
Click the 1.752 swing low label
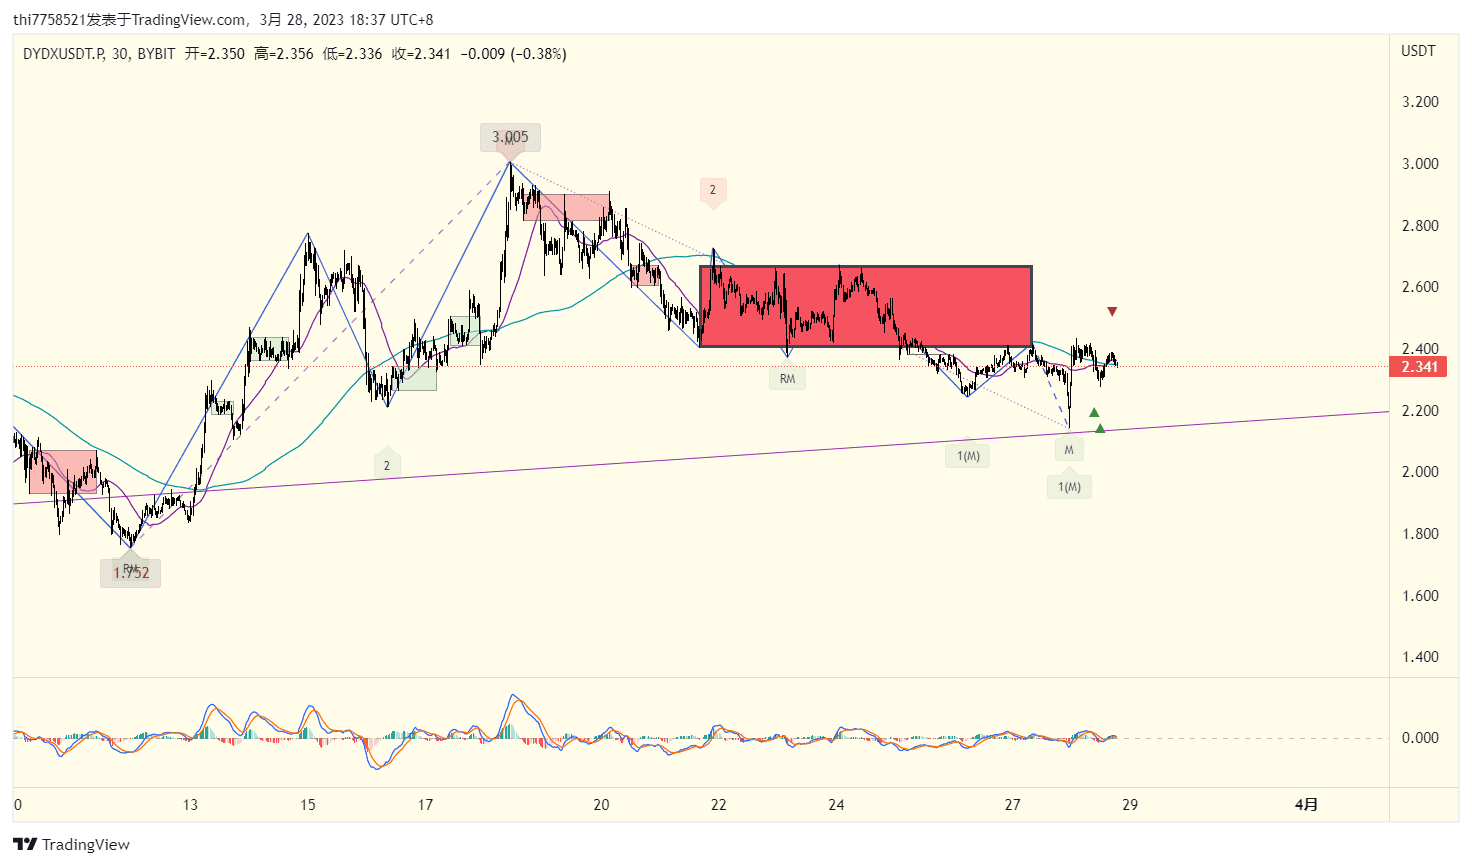pos(131,573)
